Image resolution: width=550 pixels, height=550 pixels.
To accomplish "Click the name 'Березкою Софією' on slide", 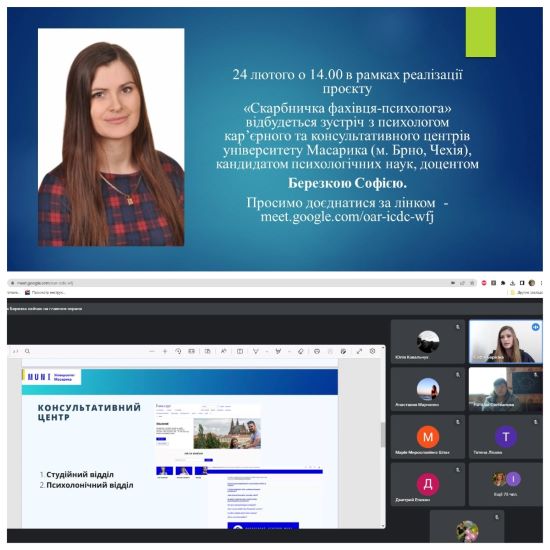I will pyautogui.click(x=347, y=183).
